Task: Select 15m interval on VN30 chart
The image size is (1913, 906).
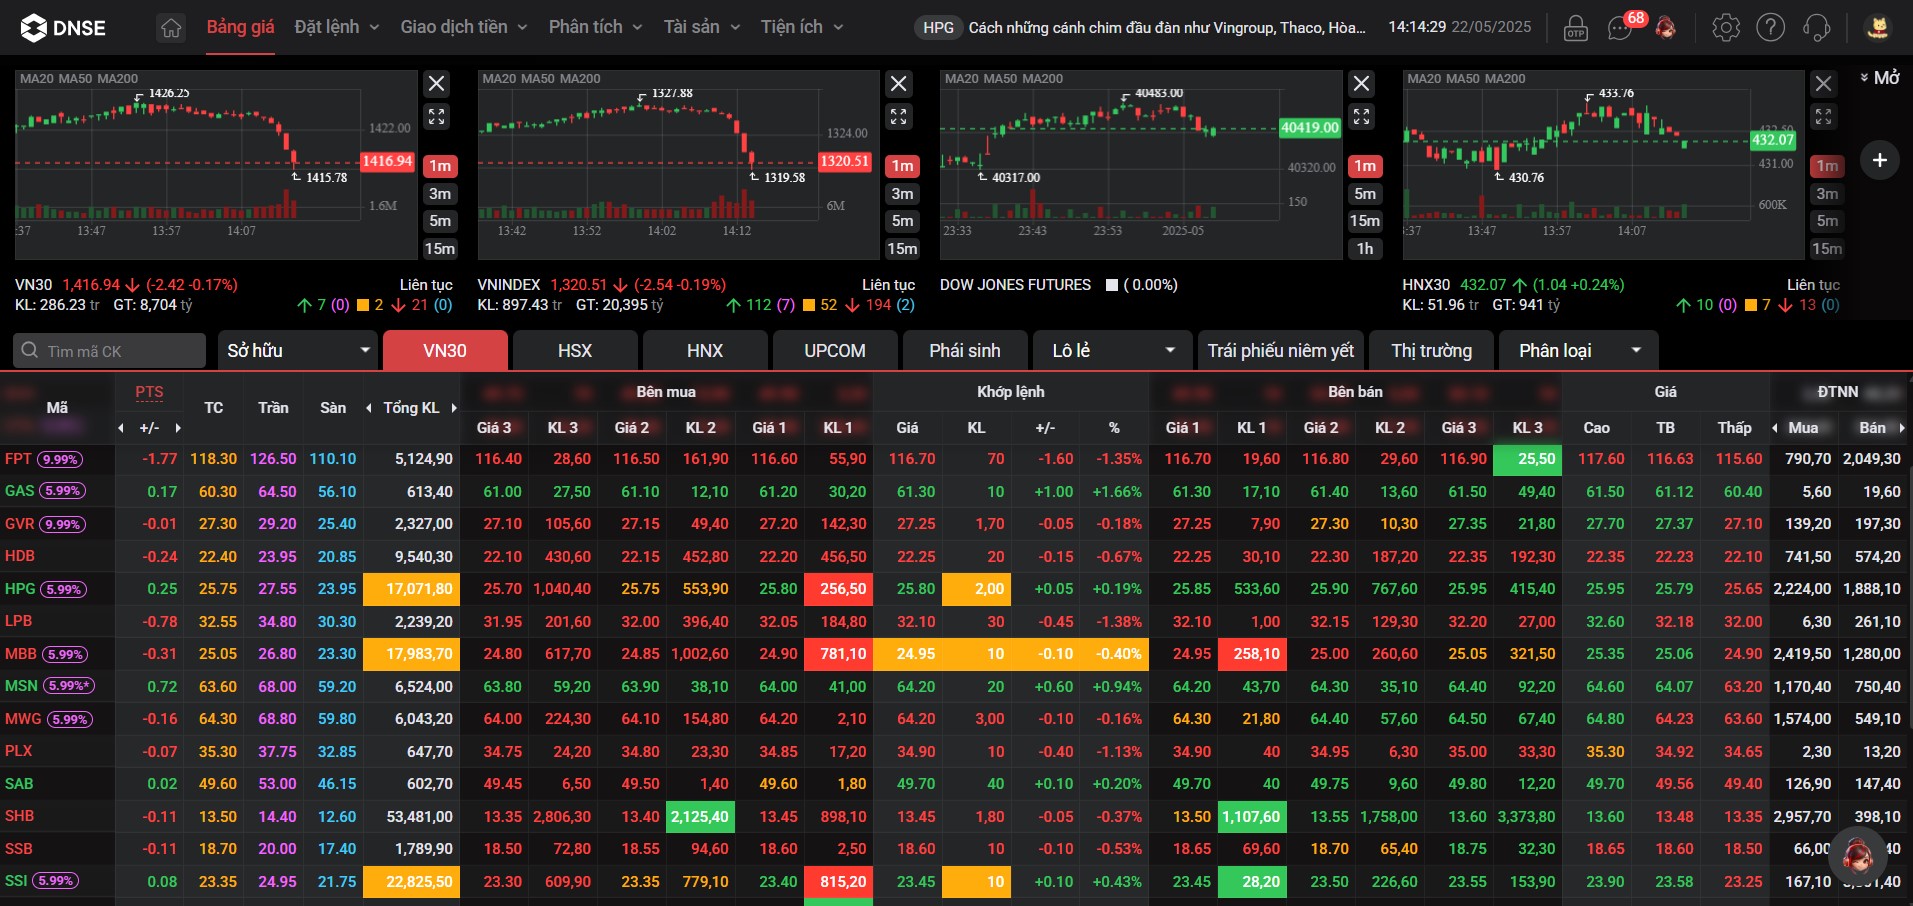Action: 440,249
